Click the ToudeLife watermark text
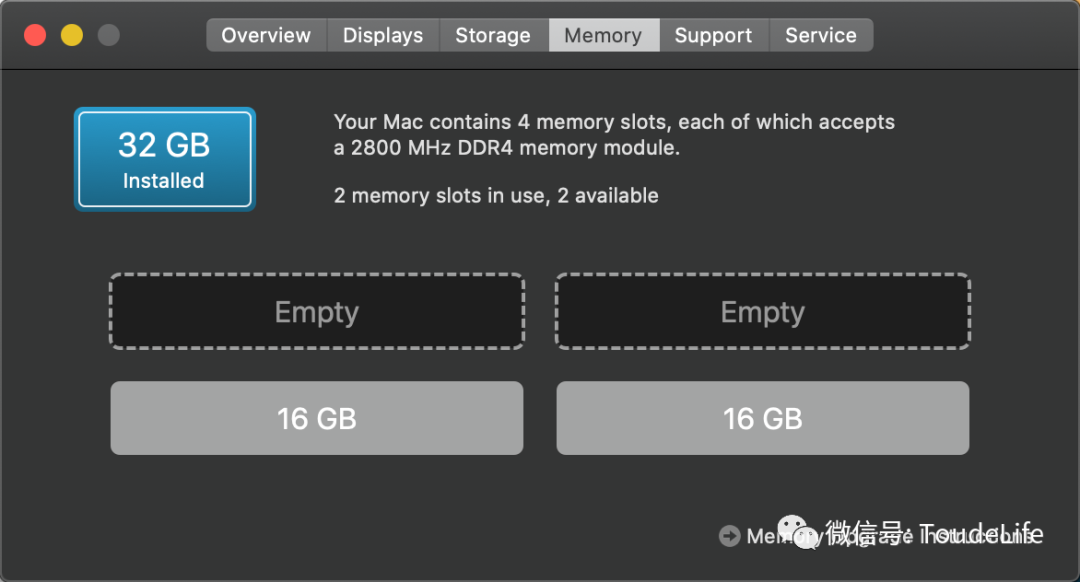The width and height of the screenshot is (1080, 582). (x=980, y=533)
